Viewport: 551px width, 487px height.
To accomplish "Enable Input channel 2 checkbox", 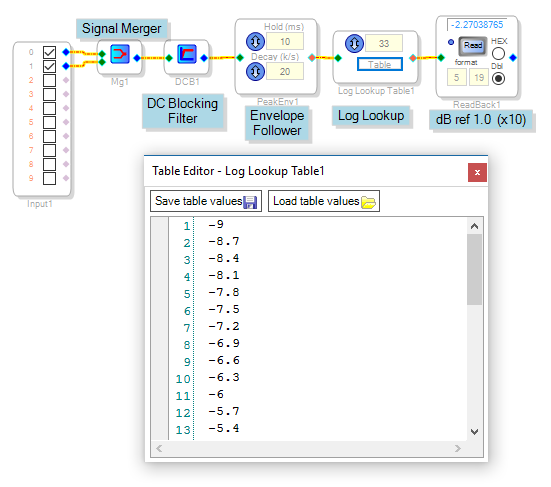I will (x=49, y=80).
